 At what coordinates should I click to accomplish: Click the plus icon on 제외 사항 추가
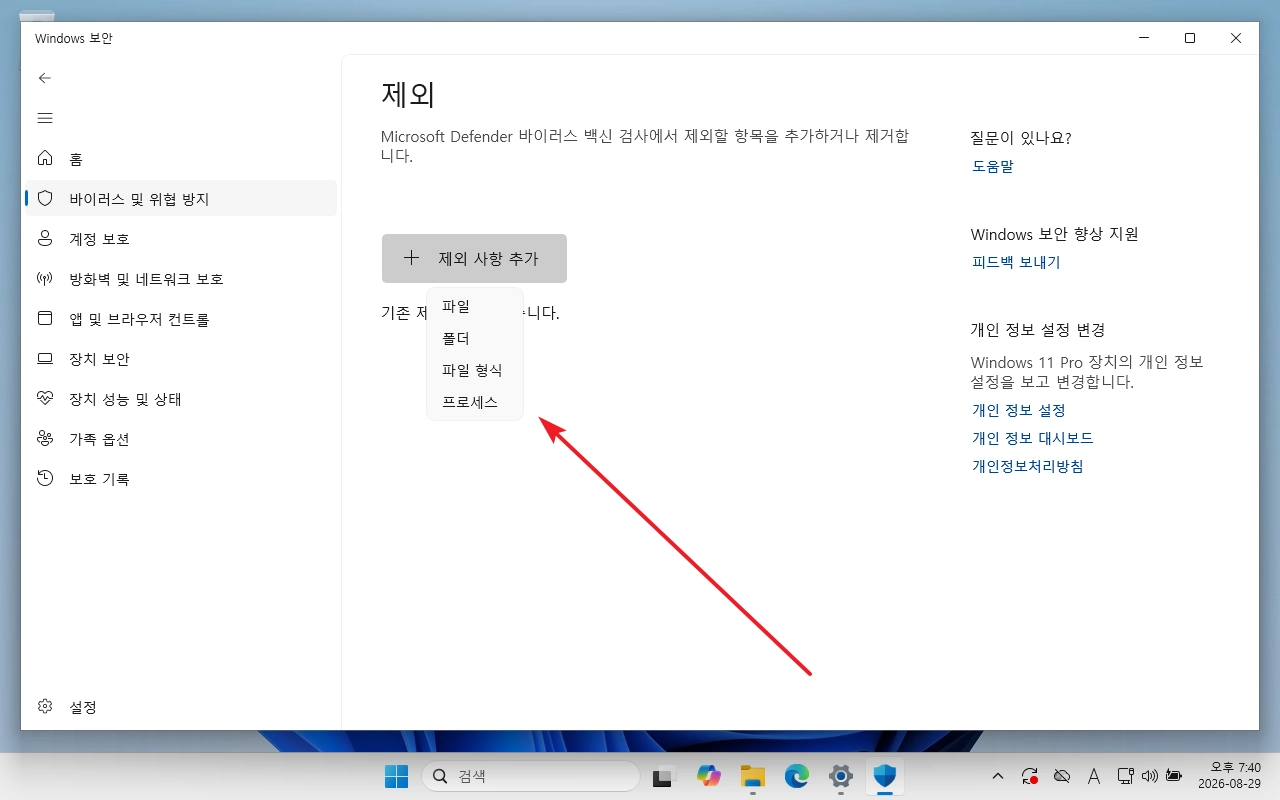pyautogui.click(x=411, y=258)
